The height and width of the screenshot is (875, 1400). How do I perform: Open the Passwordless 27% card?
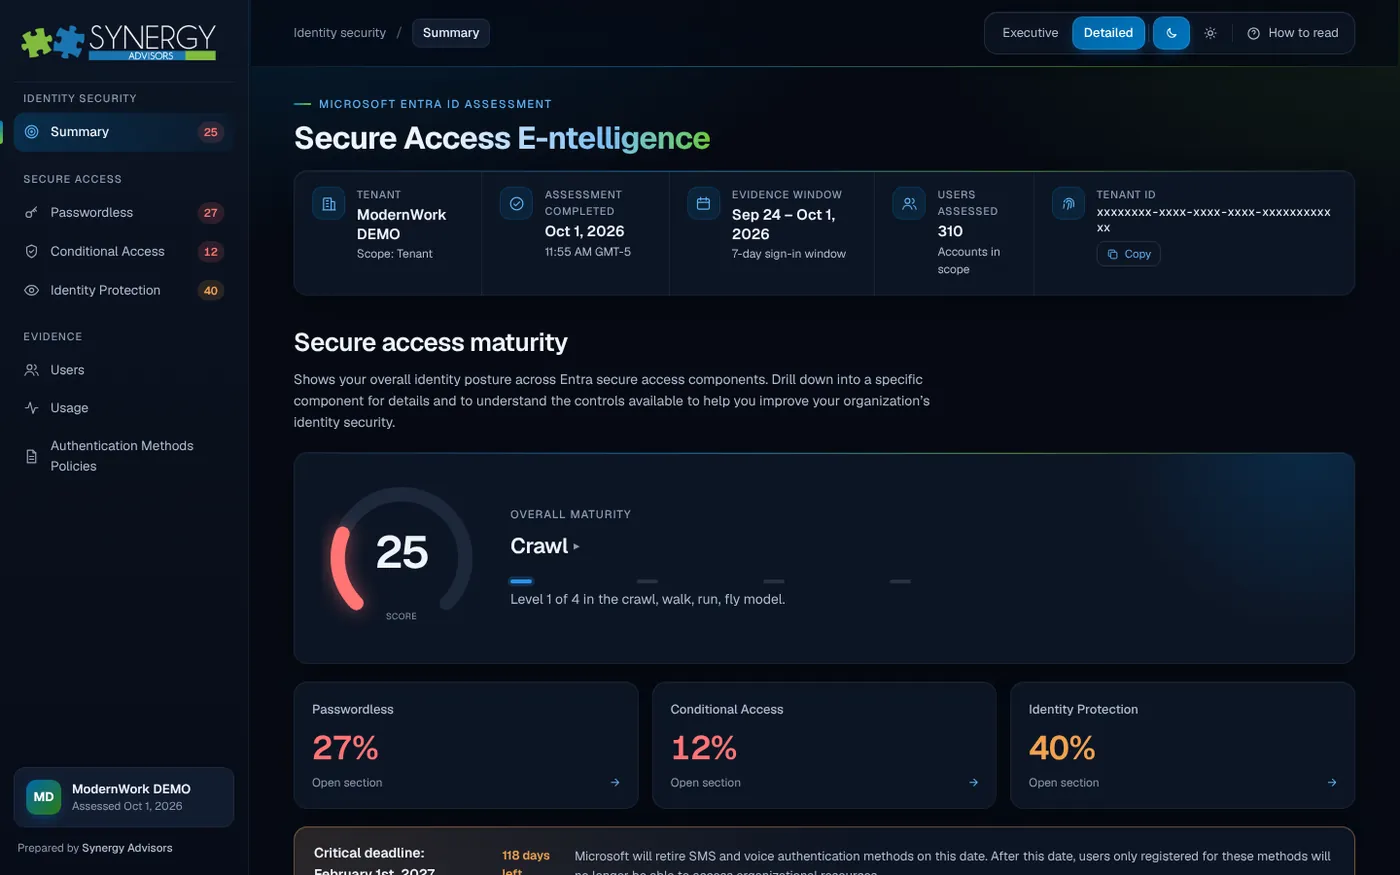coord(466,745)
